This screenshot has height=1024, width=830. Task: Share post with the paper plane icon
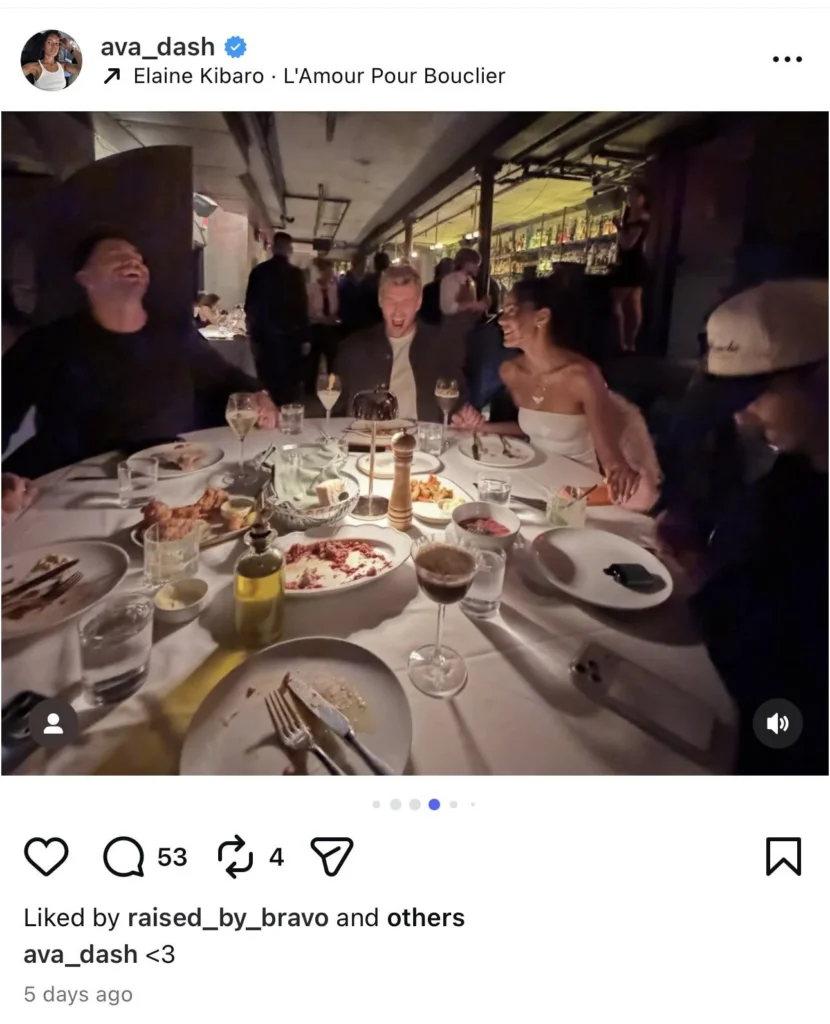331,857
